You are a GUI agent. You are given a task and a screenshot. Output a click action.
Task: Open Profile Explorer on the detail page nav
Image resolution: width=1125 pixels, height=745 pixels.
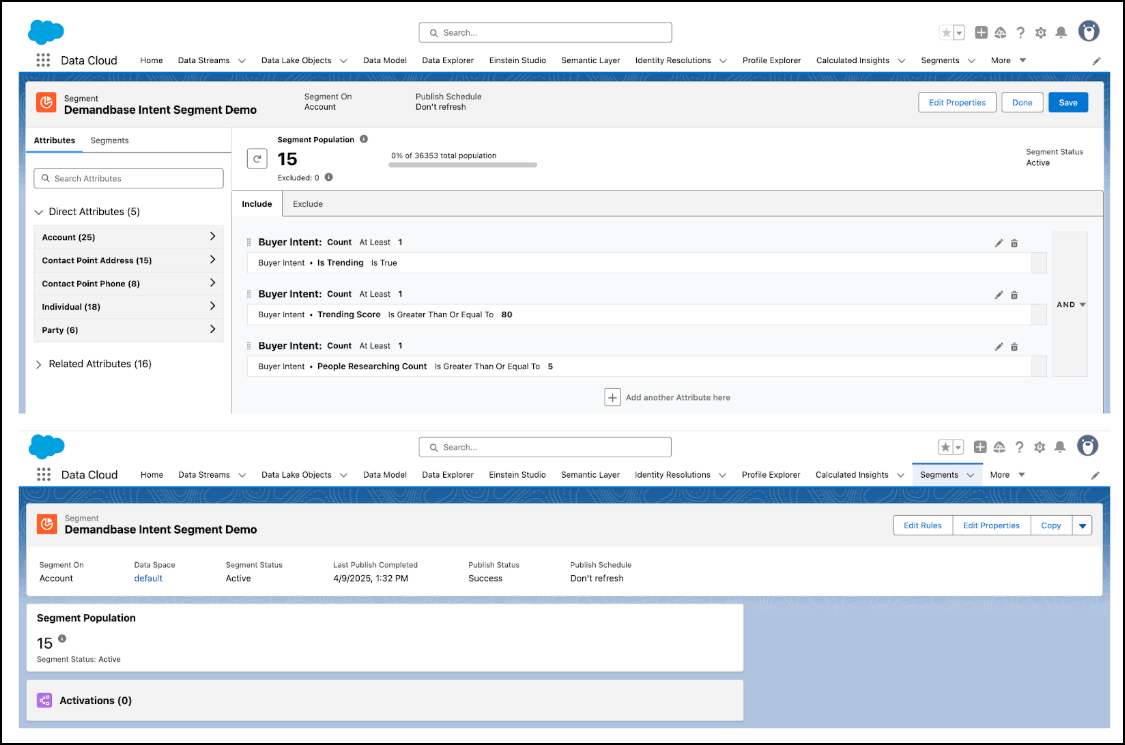tap(771, 474)
